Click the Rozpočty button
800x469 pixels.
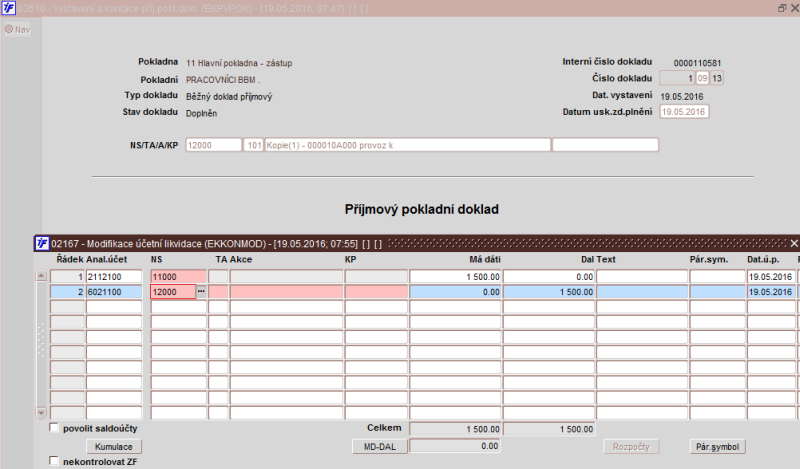click(631, 447)
